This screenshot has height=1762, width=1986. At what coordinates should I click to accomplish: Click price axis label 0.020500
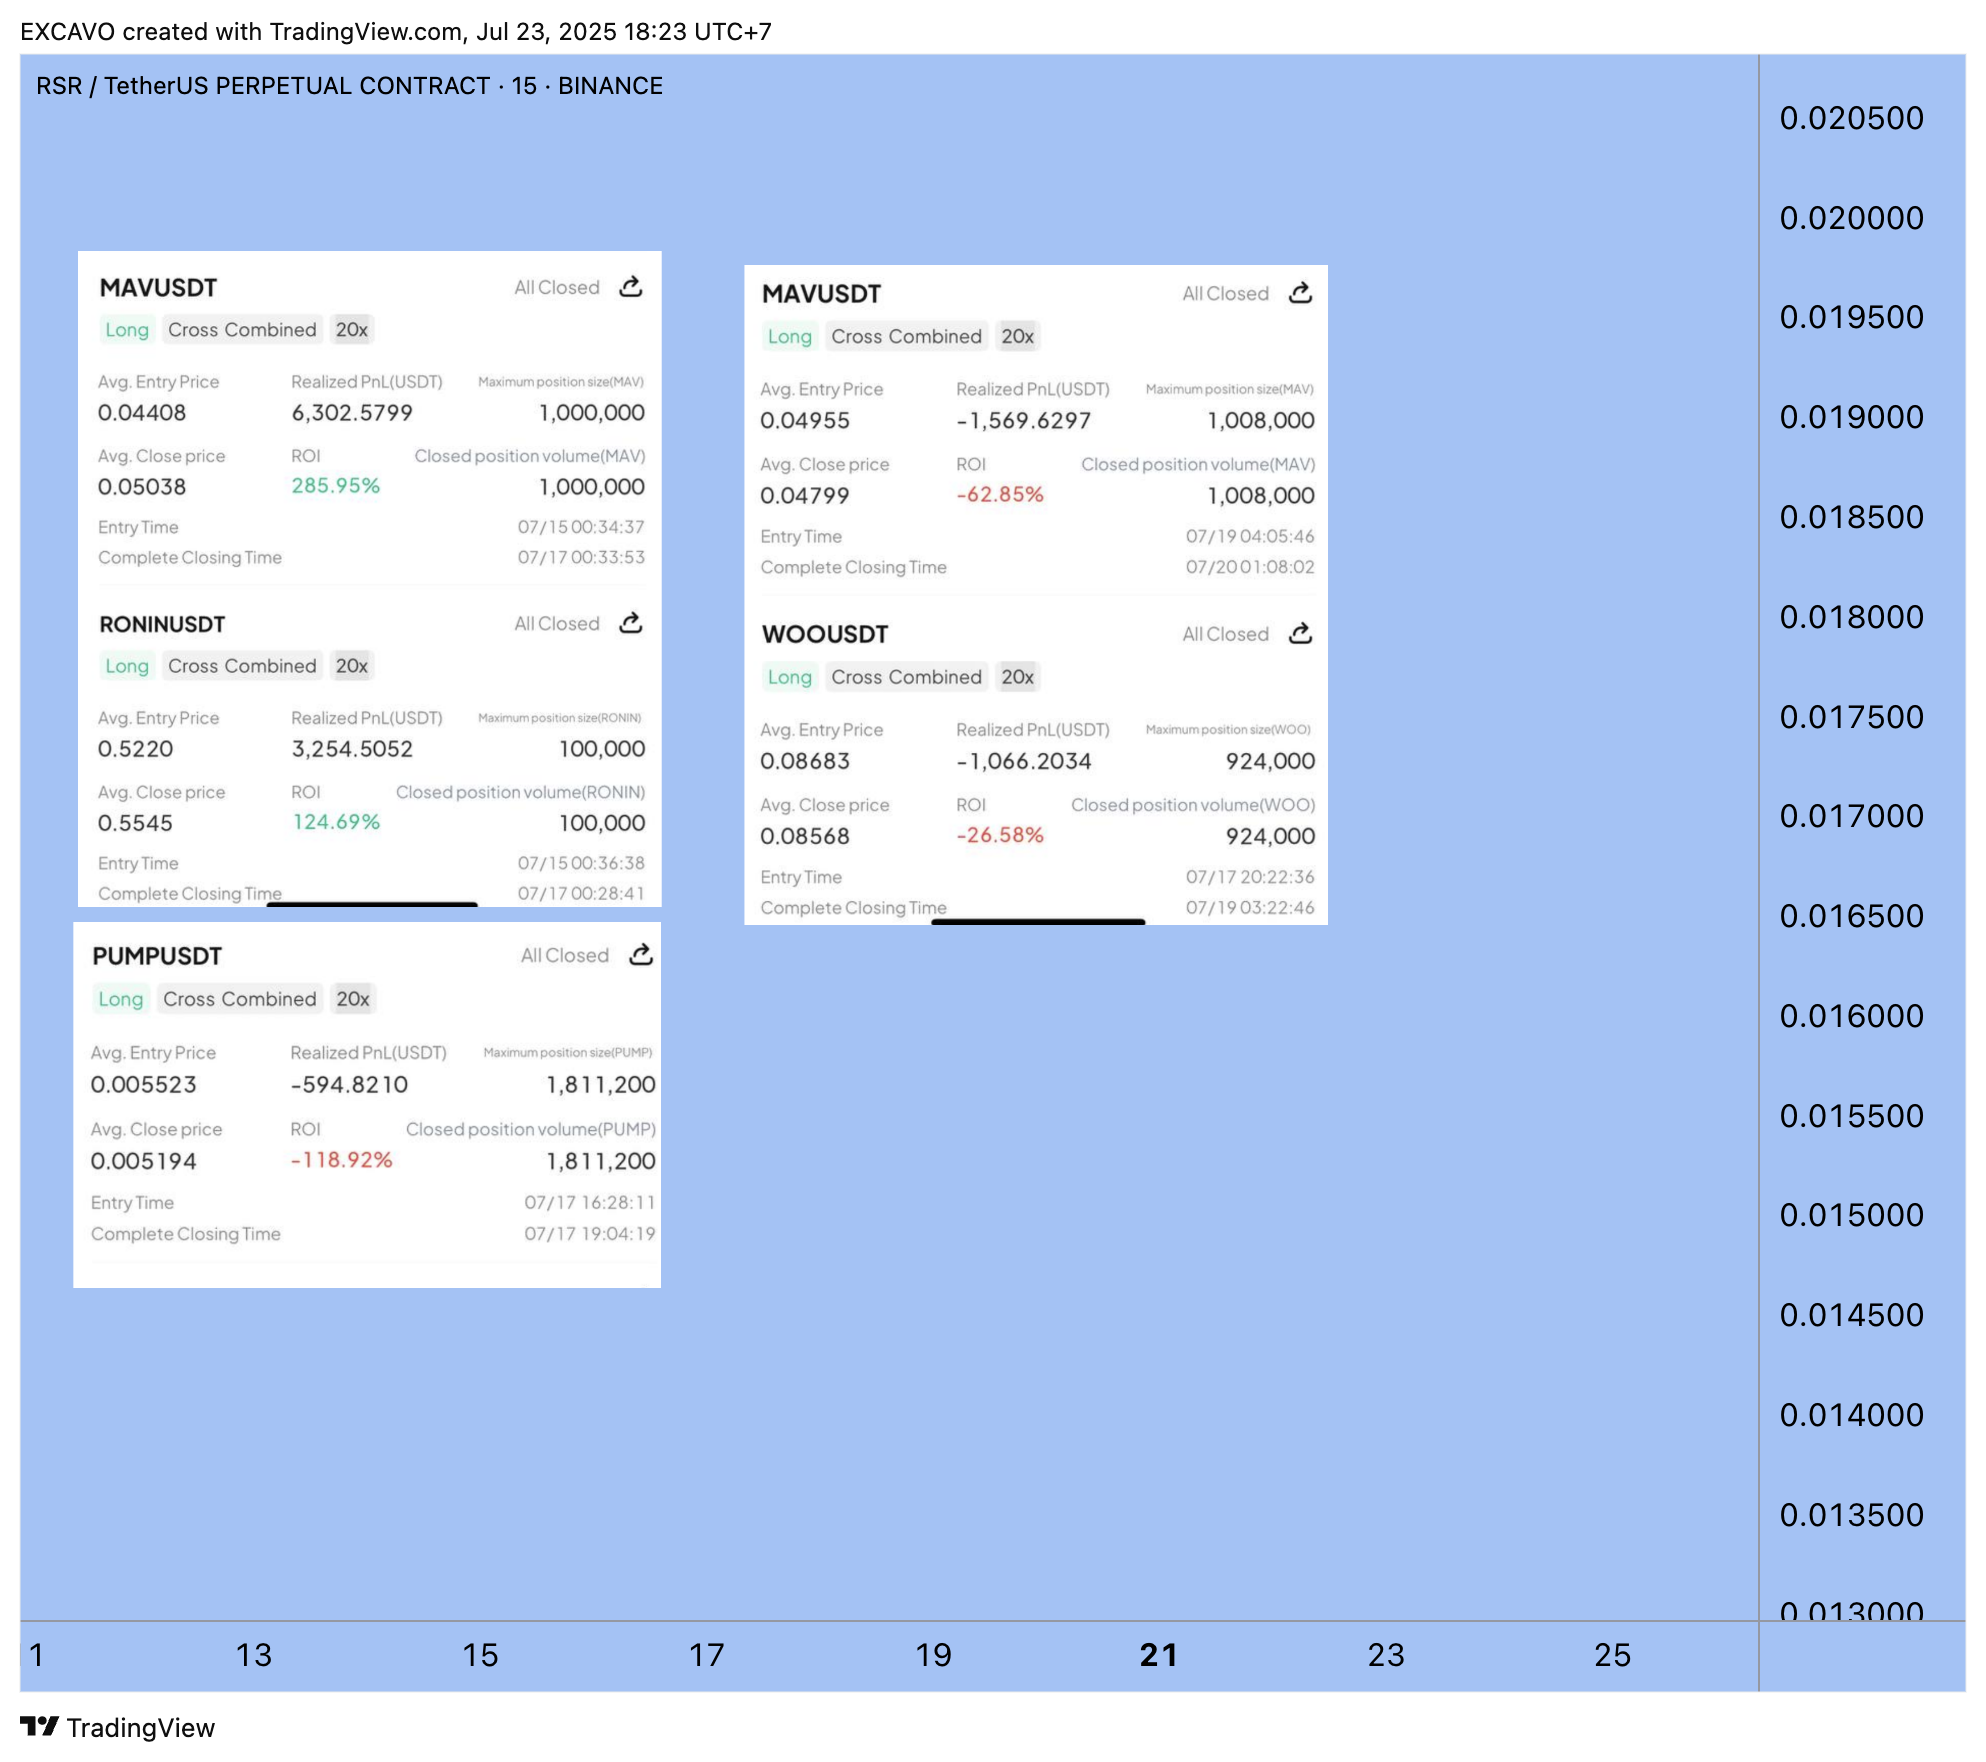tap(1852, 118)
